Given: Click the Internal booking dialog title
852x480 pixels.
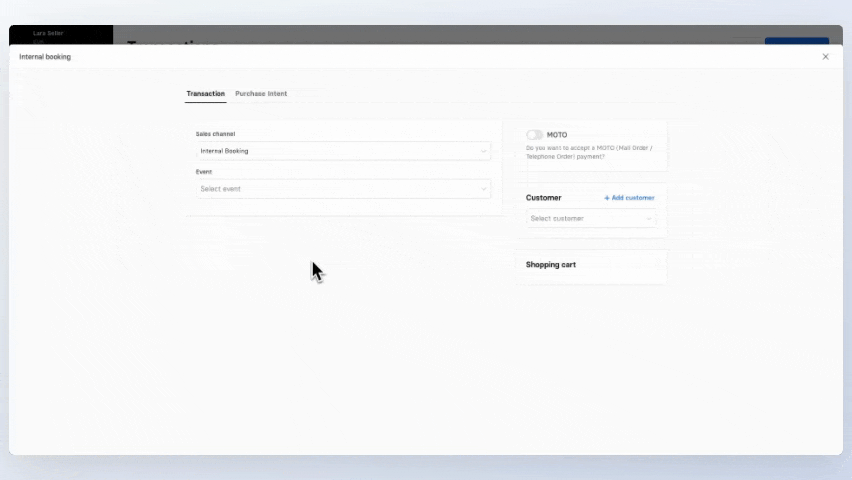Looking at the screenshot, I should [x=45, y=57].
